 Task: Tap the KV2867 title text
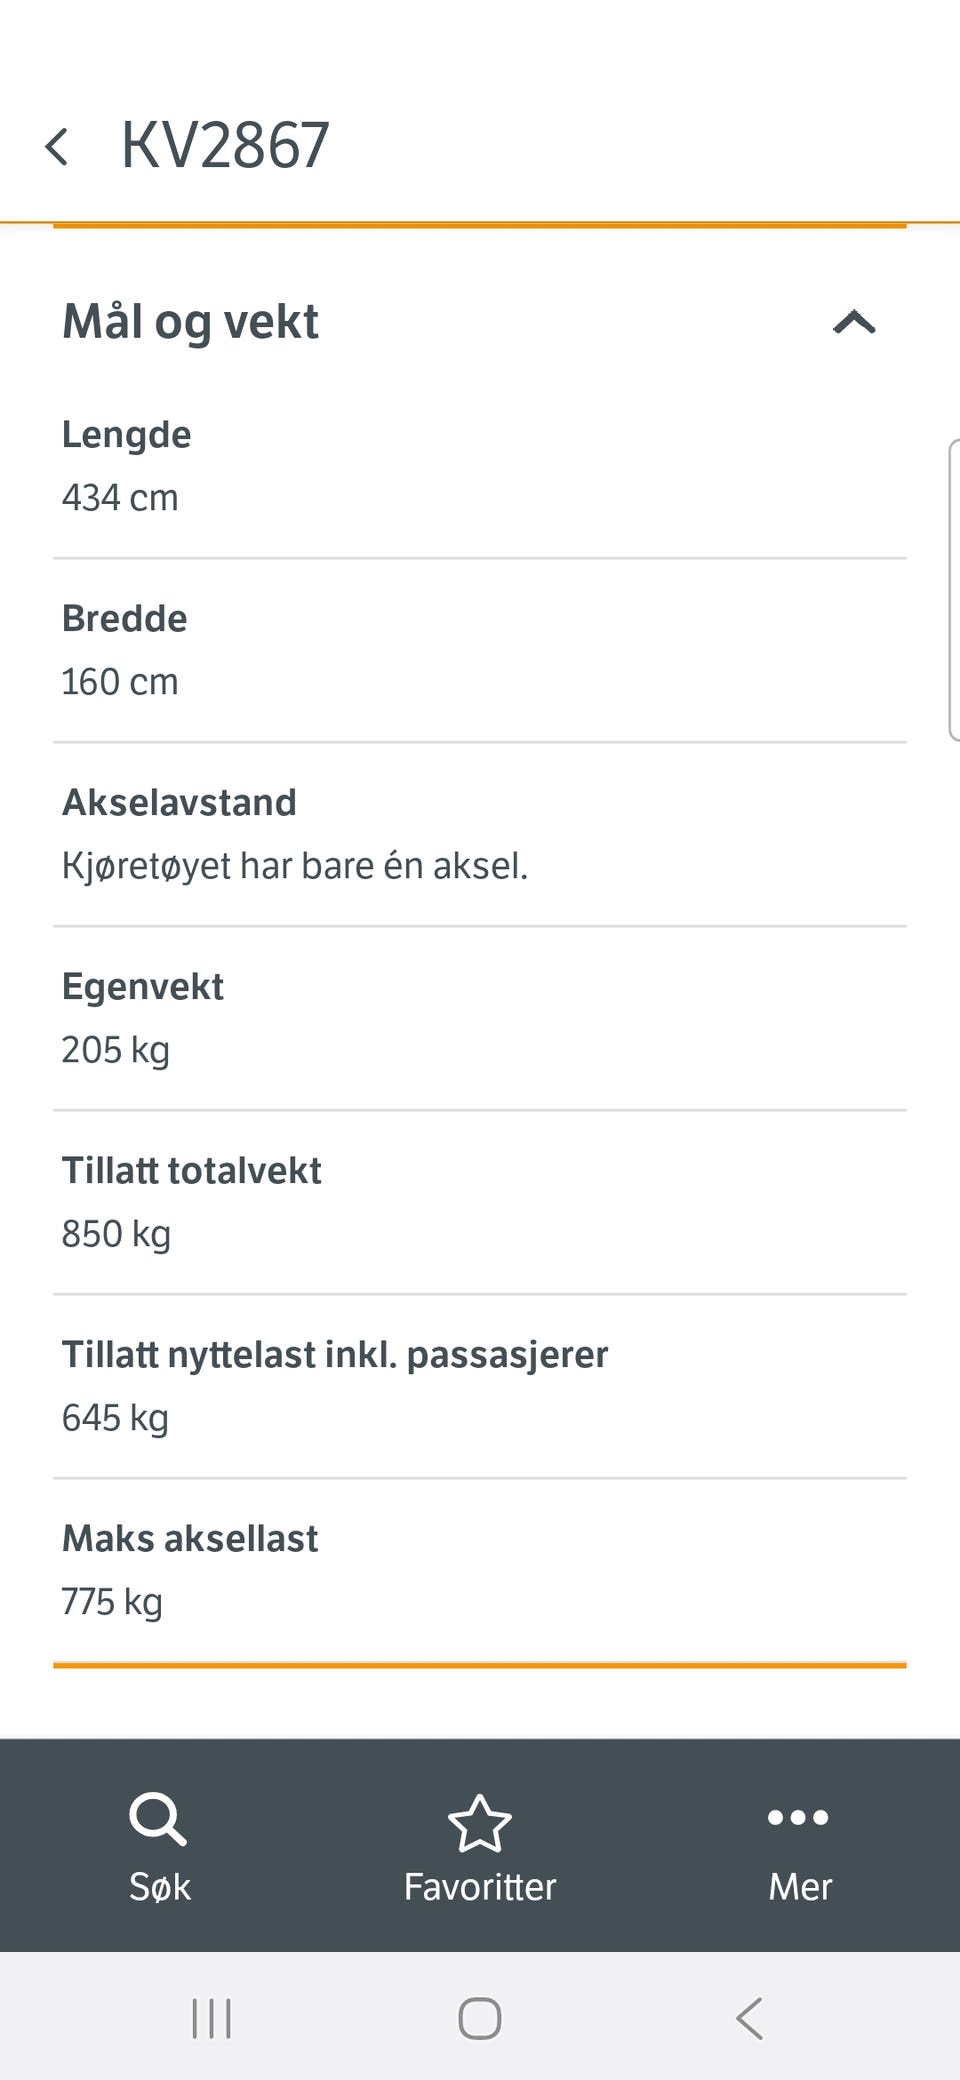225,146
